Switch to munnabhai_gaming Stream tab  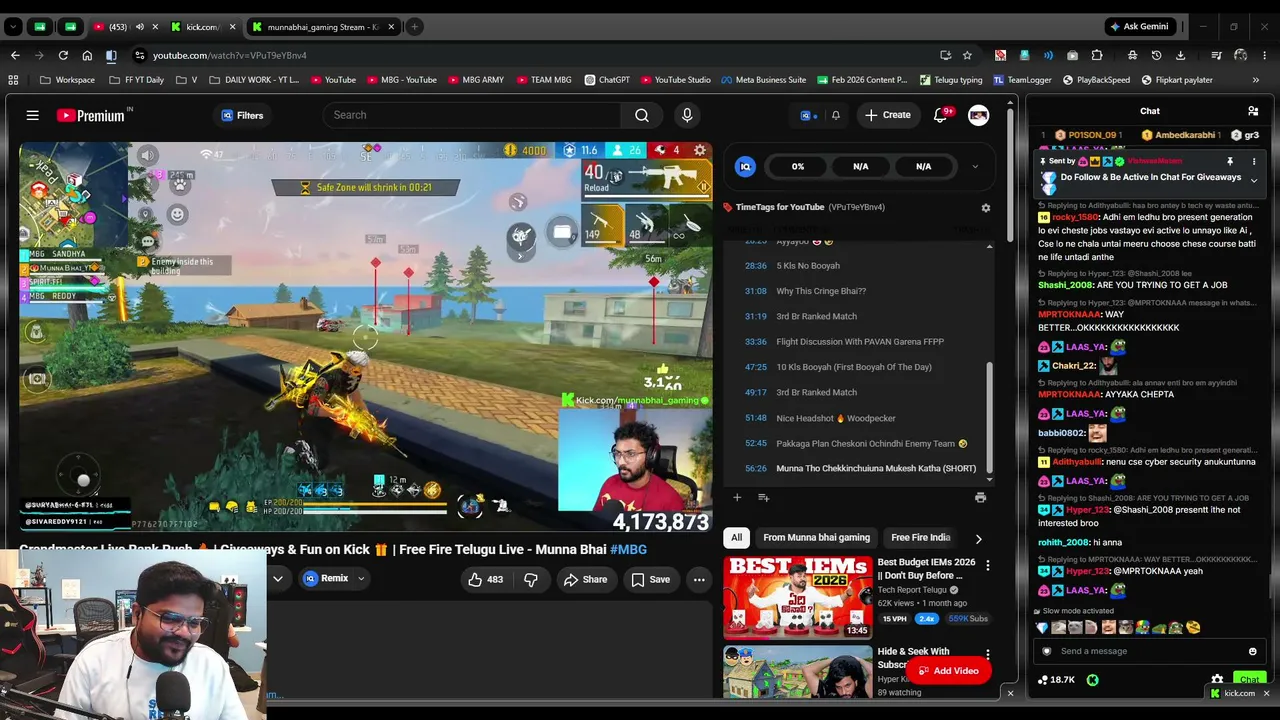pos(323,27)
